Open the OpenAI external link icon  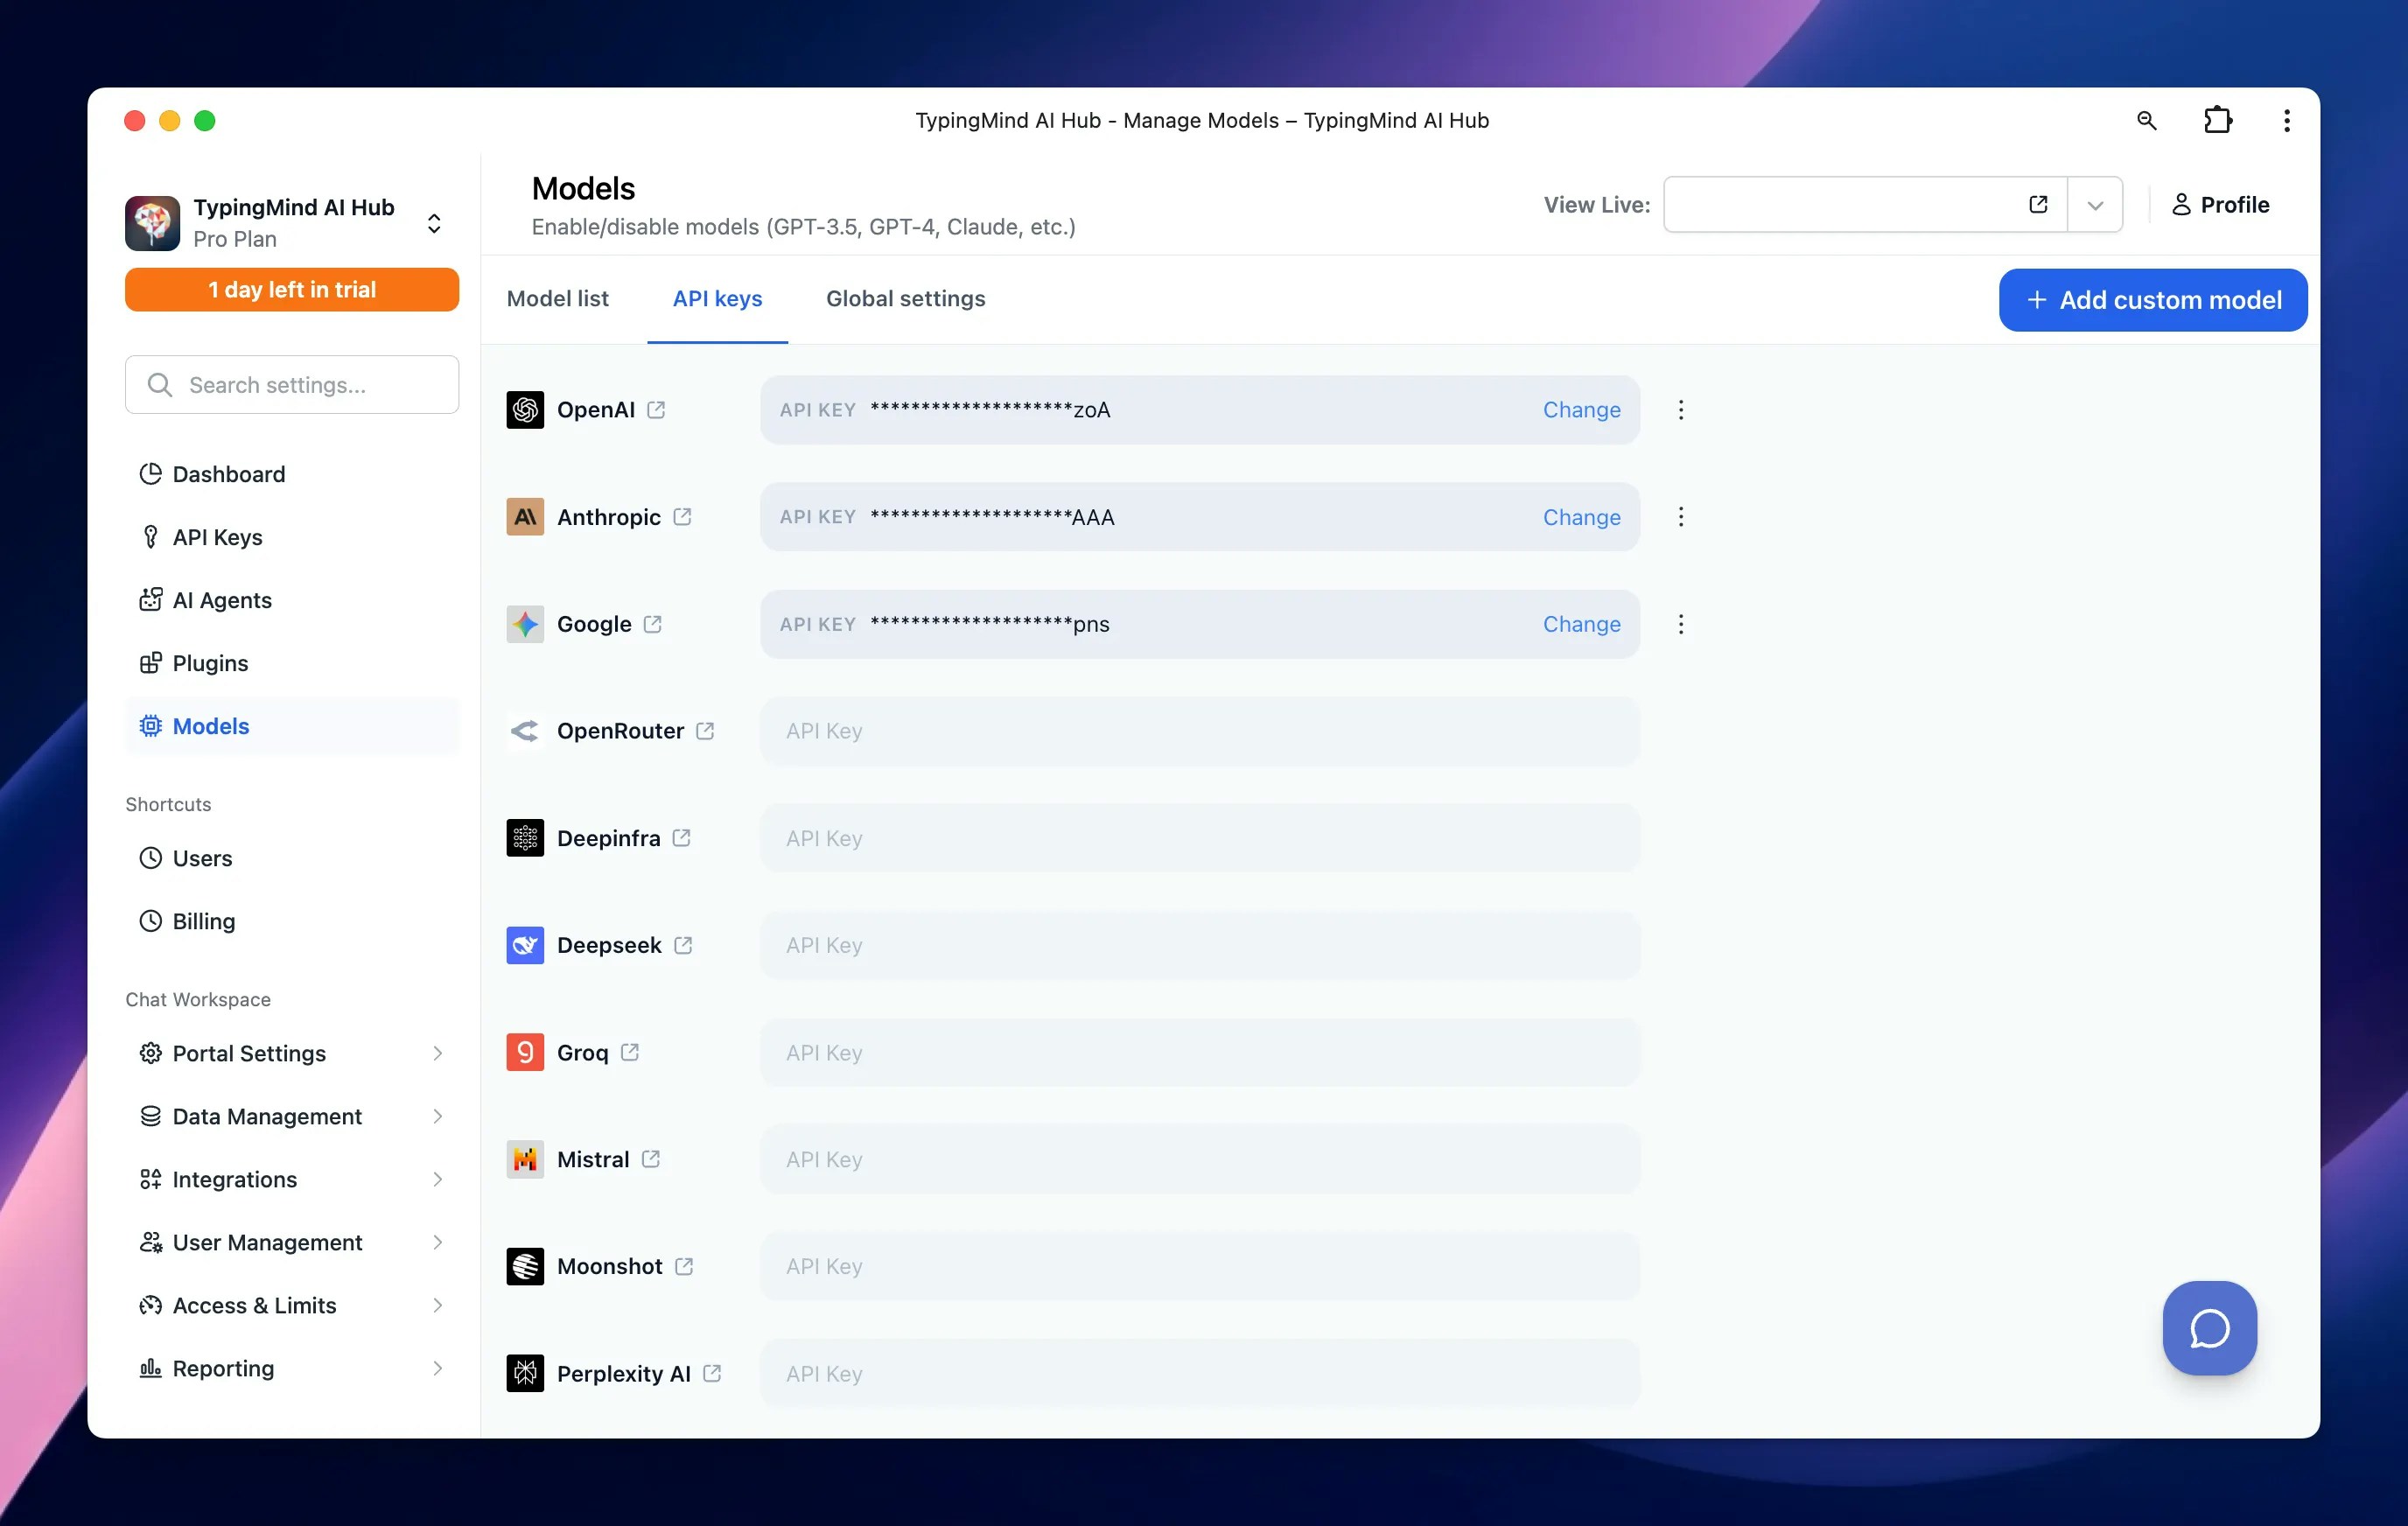click(656, 410)
